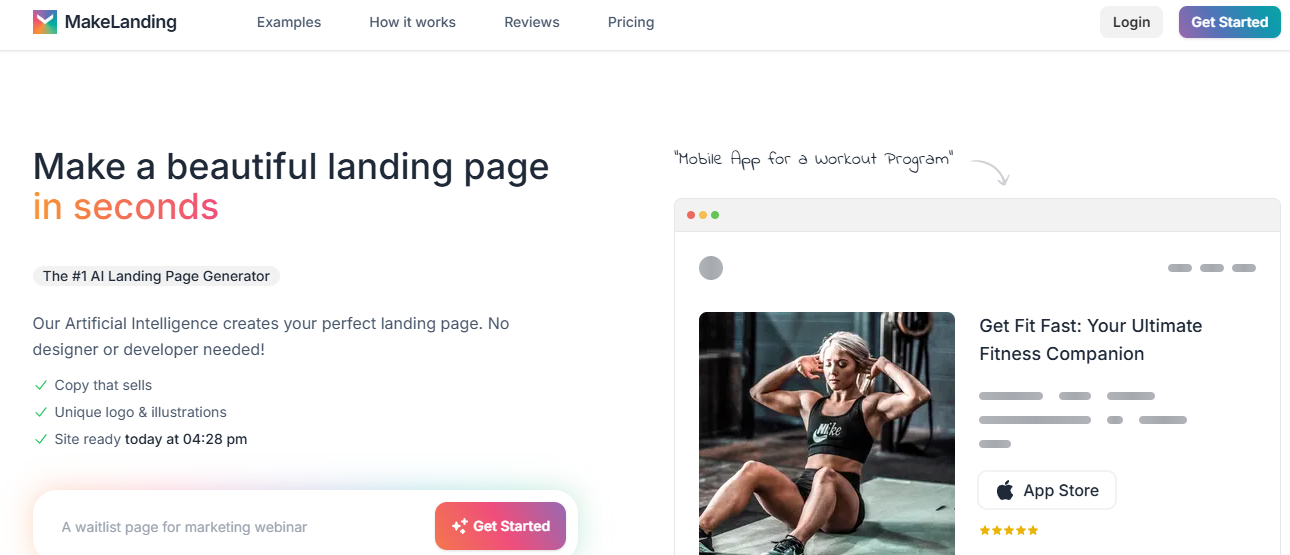Click the workout woman photo thumbnail

pos(827,434)
